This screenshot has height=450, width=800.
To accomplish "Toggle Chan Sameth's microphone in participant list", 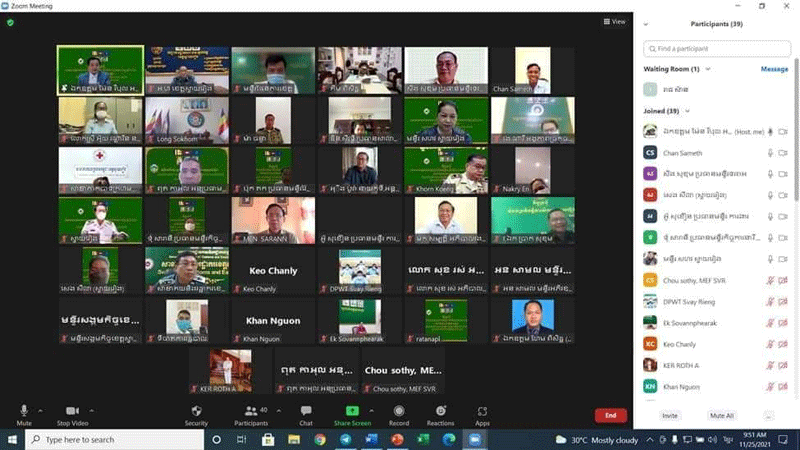I will click(770, 152).
